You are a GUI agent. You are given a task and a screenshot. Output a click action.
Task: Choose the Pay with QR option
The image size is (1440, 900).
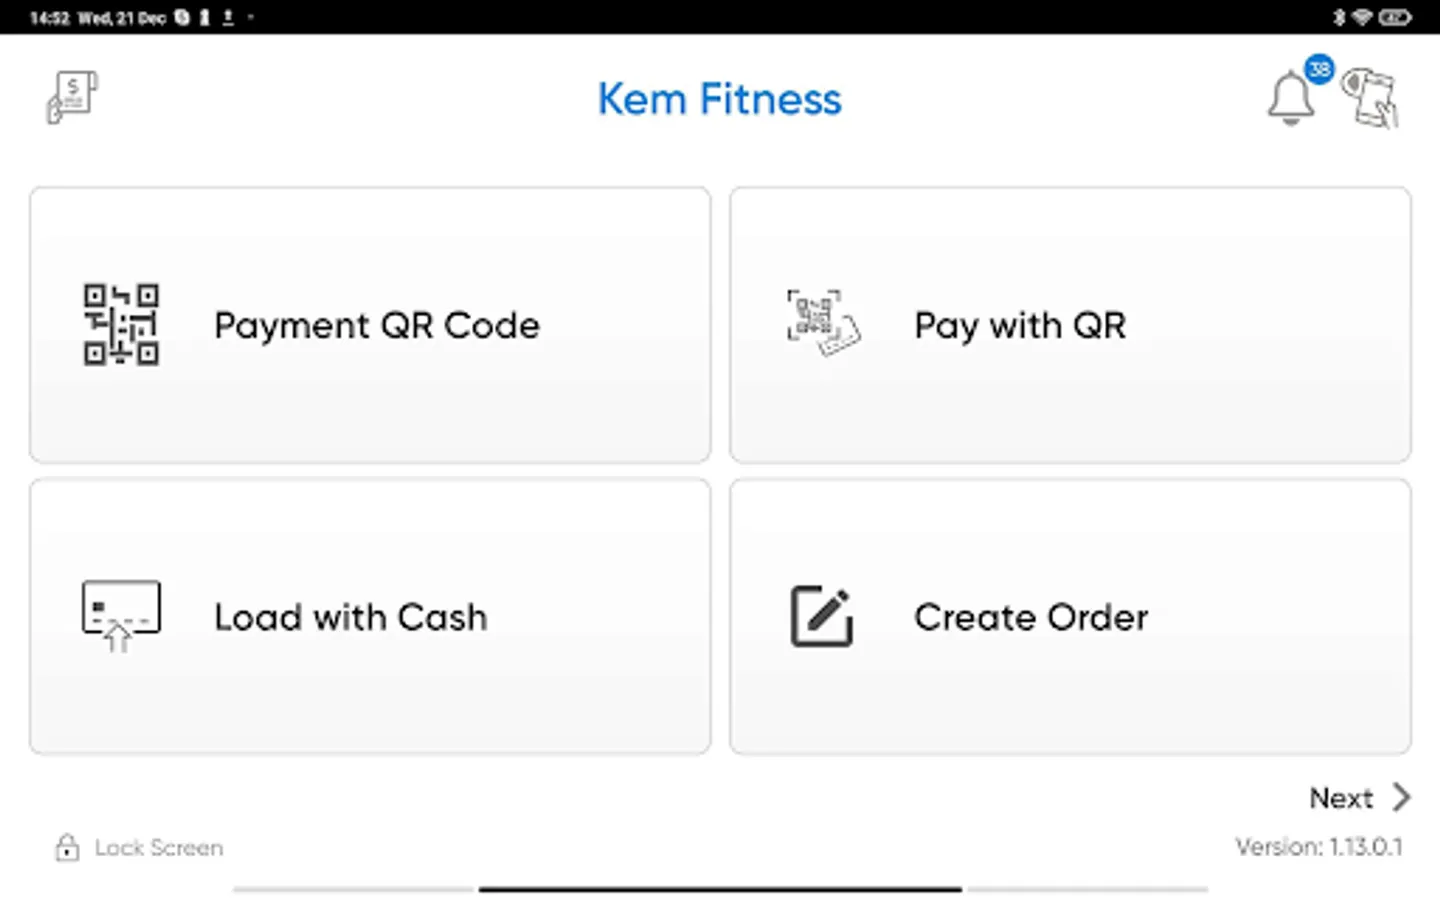pyautogui.click(x=1019, y=326)
